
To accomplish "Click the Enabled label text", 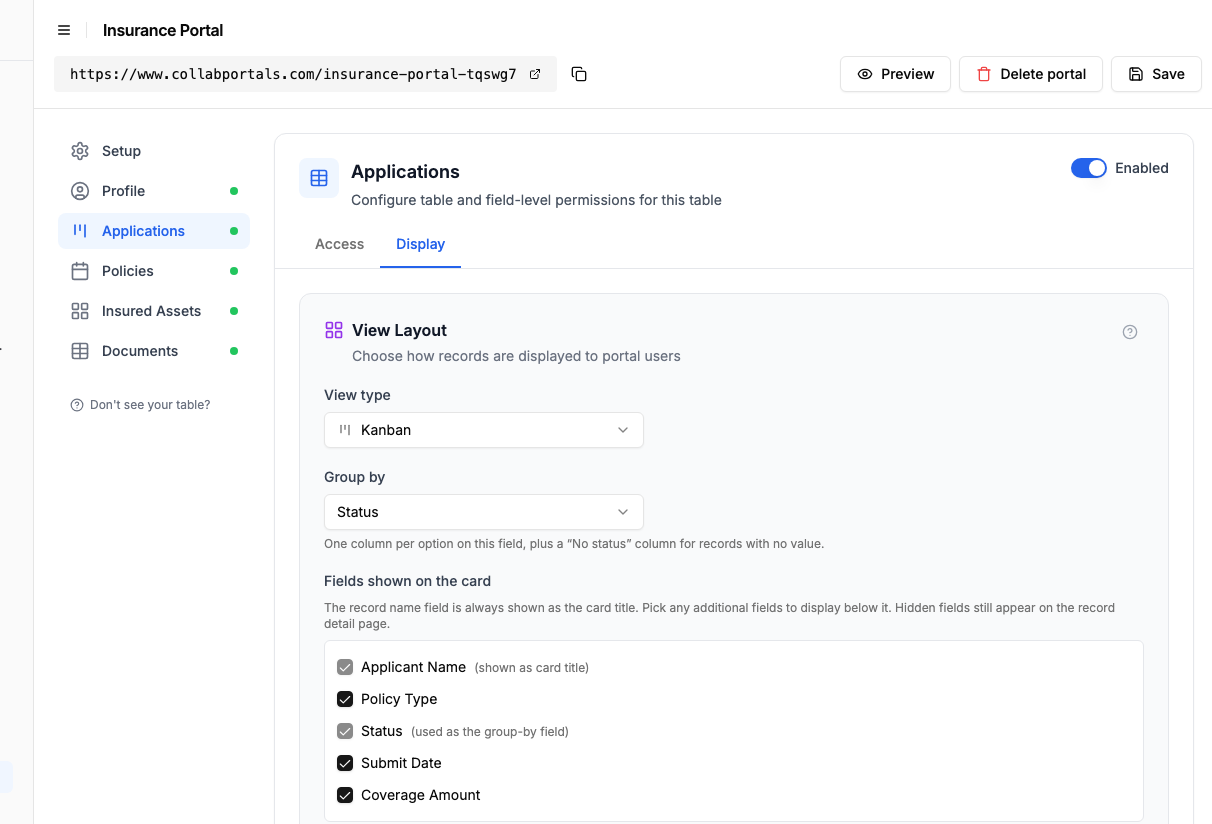I will (x=1142, y=168).
